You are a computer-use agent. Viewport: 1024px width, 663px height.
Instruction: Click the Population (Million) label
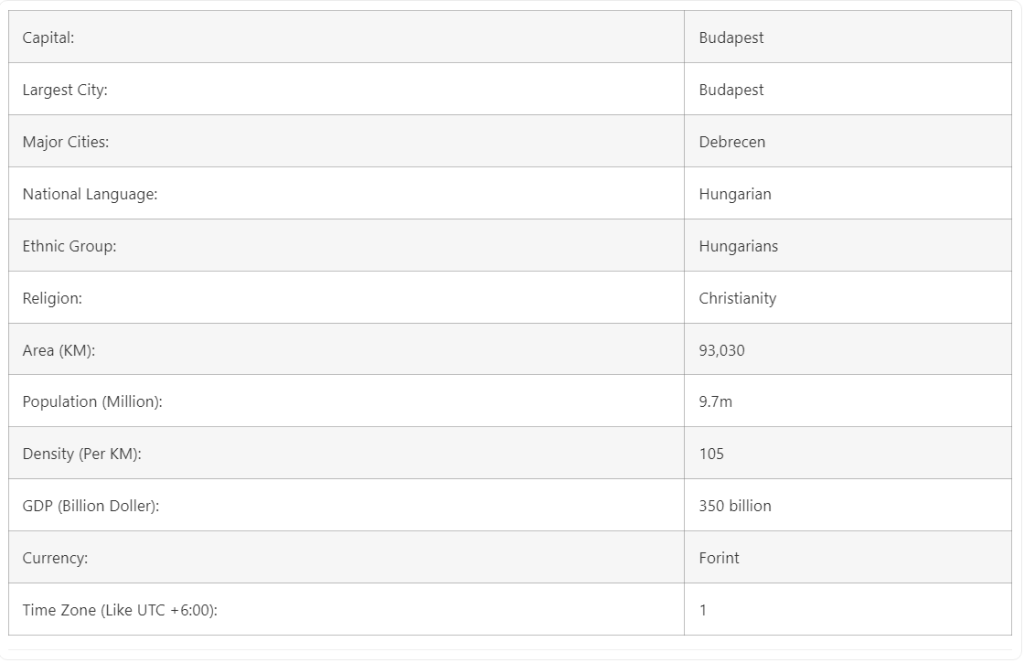[92, 402]
